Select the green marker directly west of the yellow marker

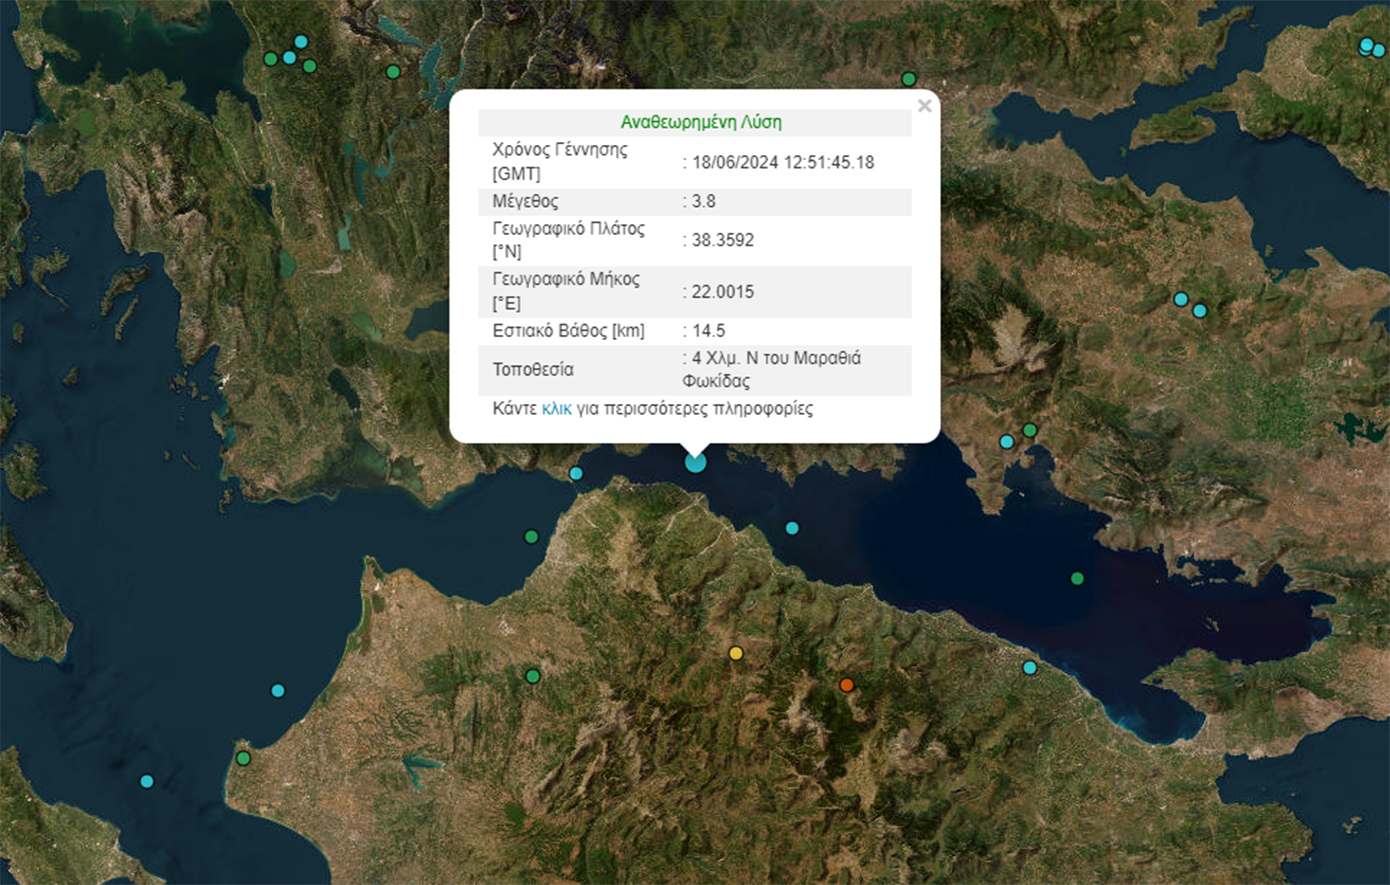point(533,676)
